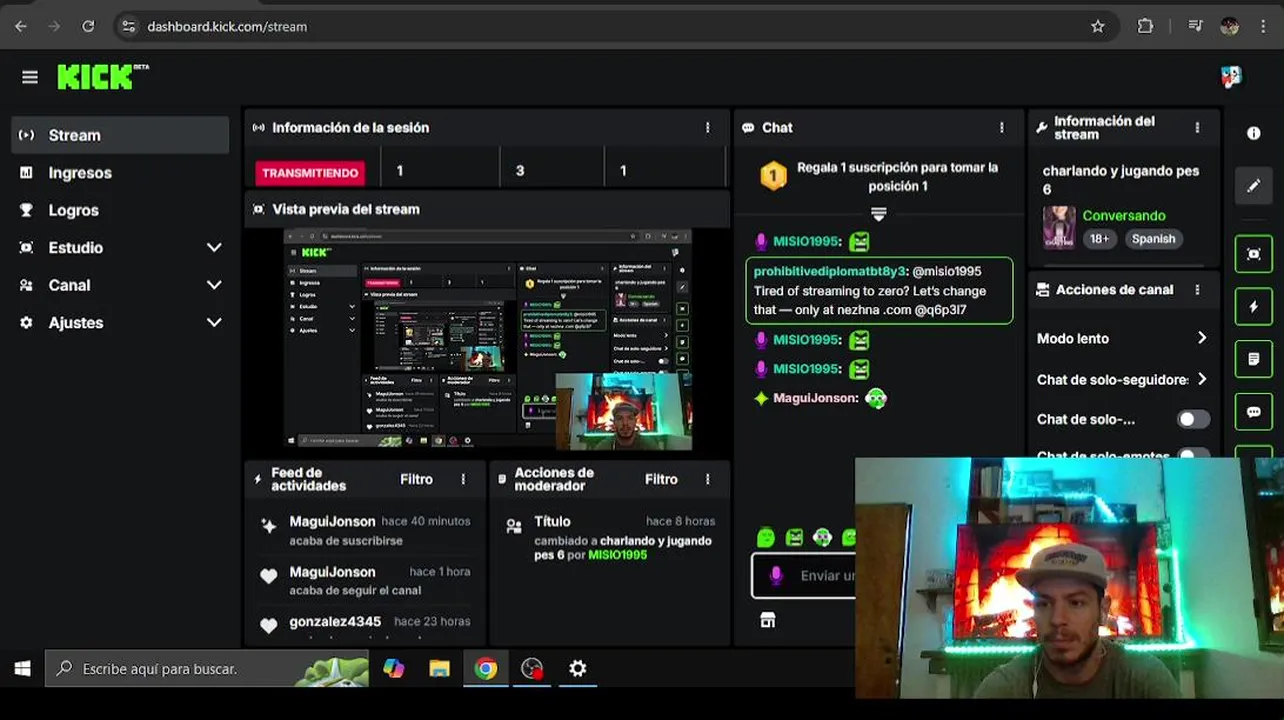Click Filtro in Feed de actividades

coord(417,480)
